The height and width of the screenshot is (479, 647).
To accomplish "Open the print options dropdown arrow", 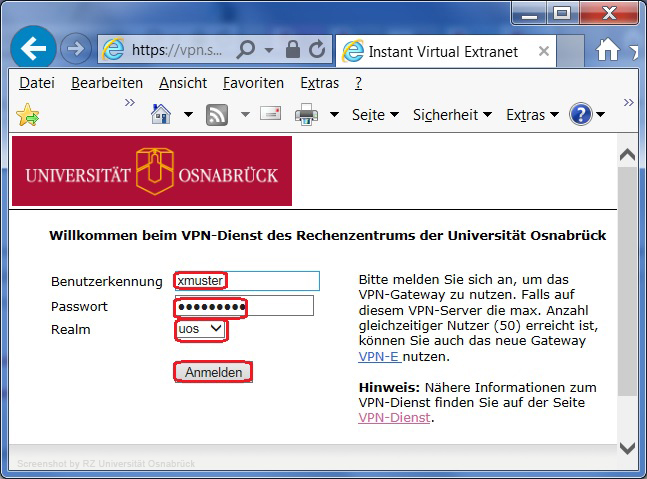I will [334, 114].
